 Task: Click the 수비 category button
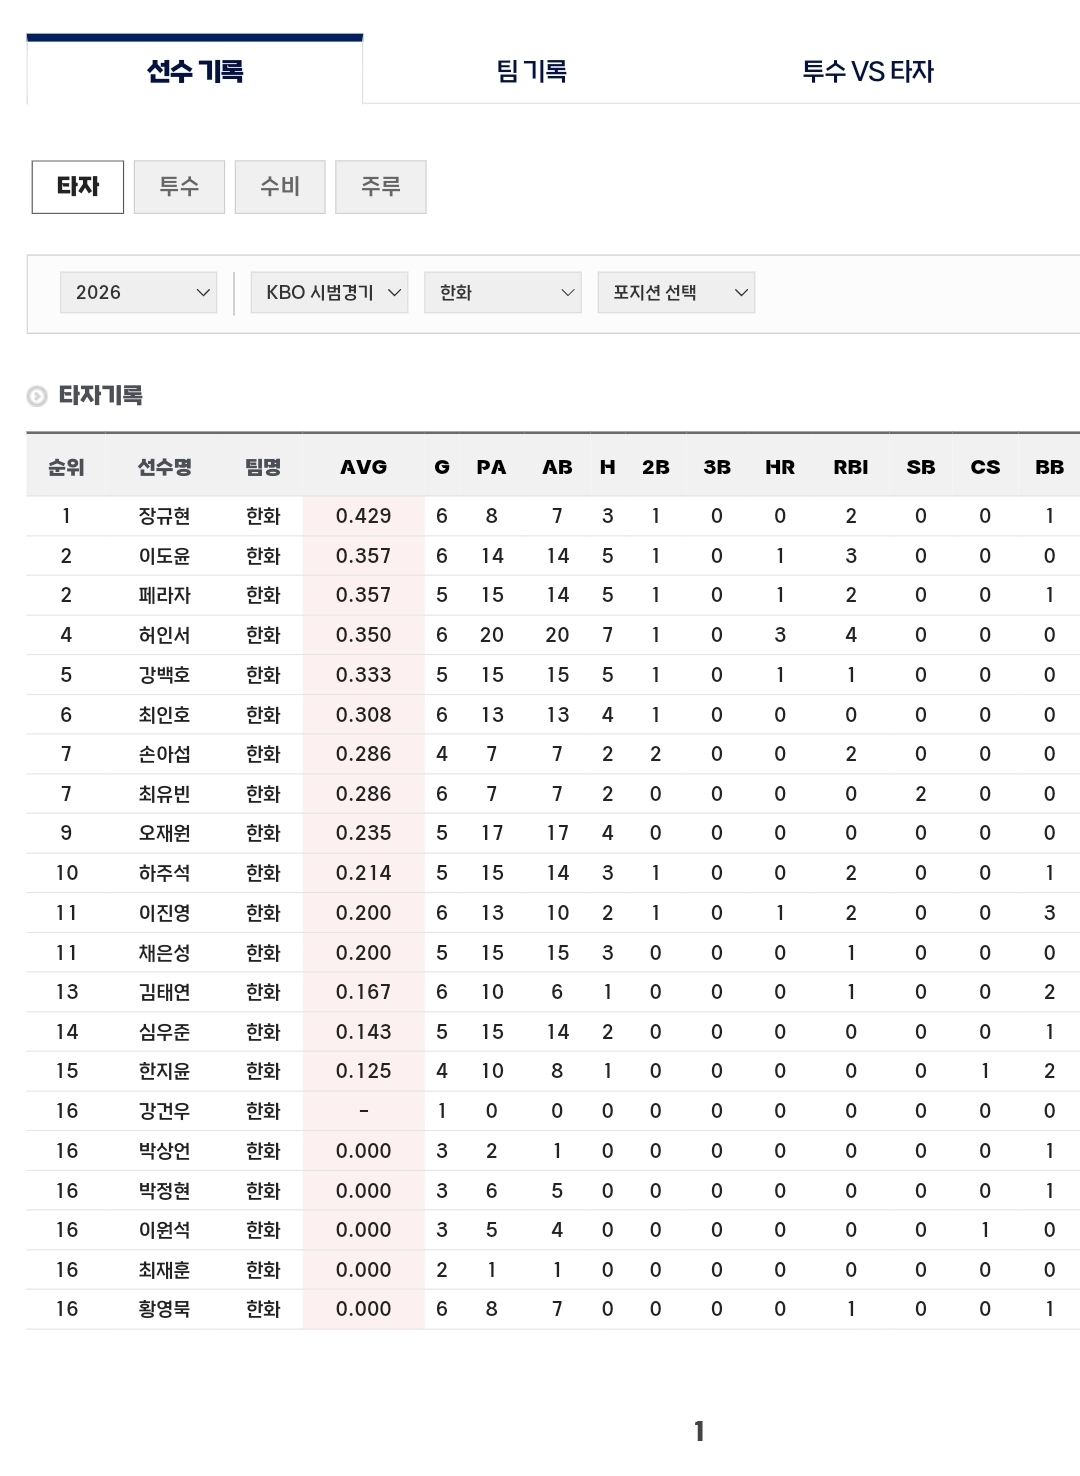(x=280, y=187)
